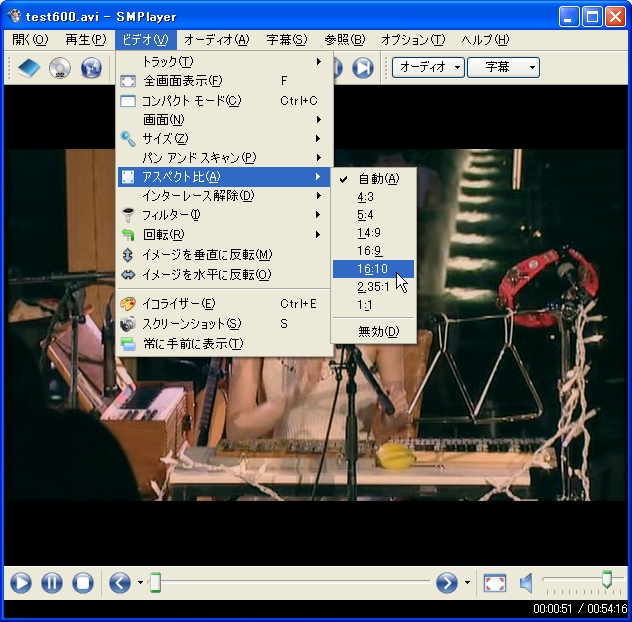Open オーディオ(A) menu in menu bar
632x622 pixels.
pos(216,40)
